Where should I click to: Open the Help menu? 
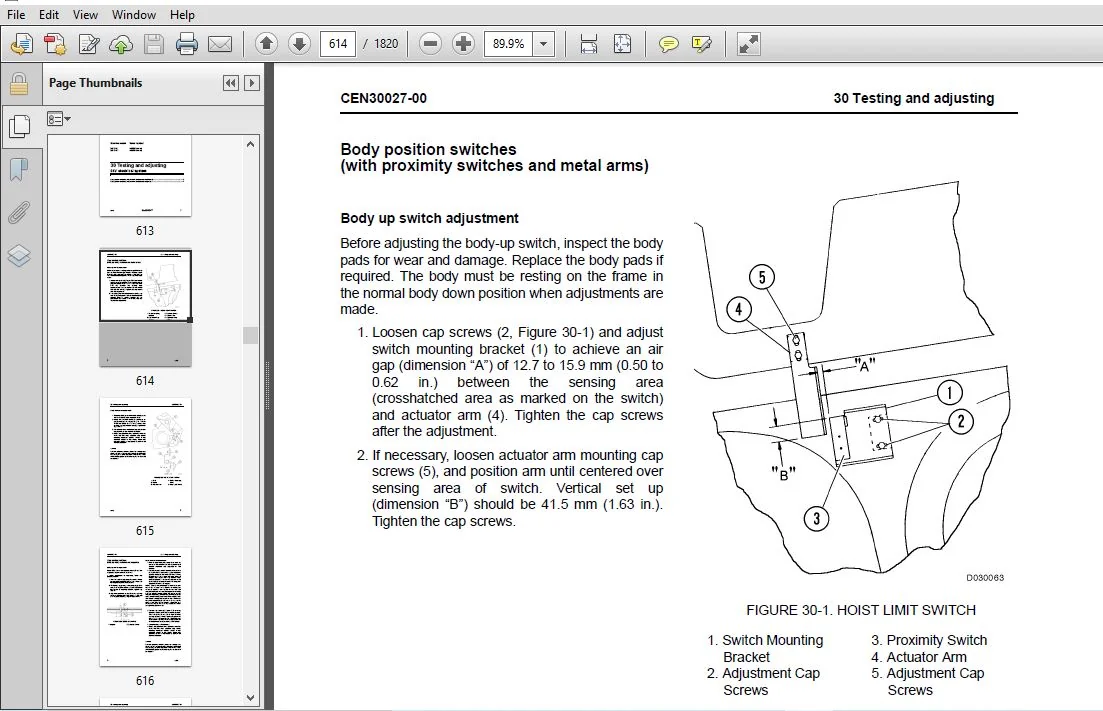(182, 15)
